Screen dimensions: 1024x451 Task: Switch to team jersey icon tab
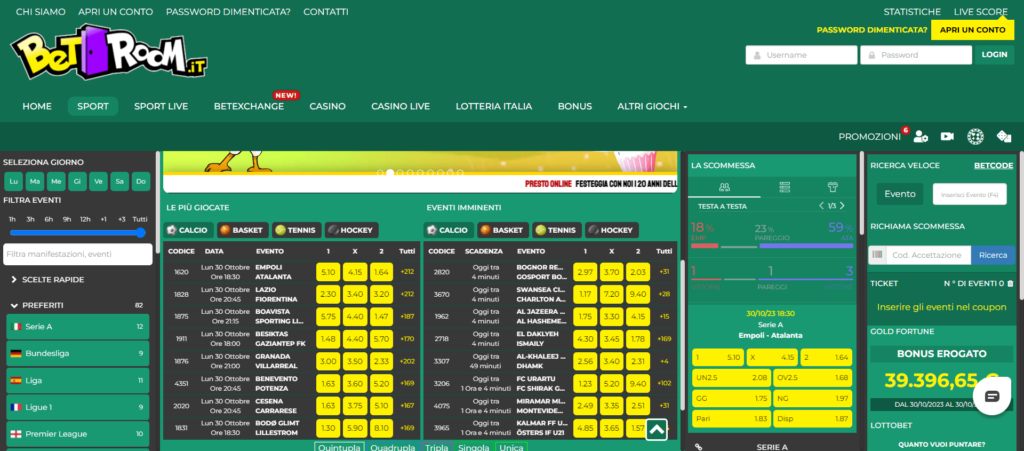click(x=833, y=187)
